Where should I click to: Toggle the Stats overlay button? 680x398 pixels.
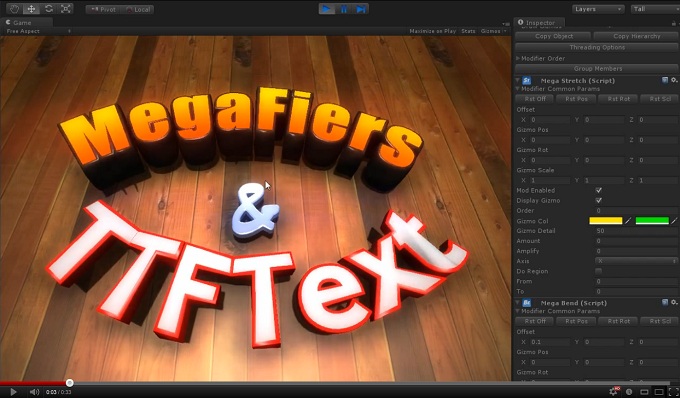coord(468,31)
